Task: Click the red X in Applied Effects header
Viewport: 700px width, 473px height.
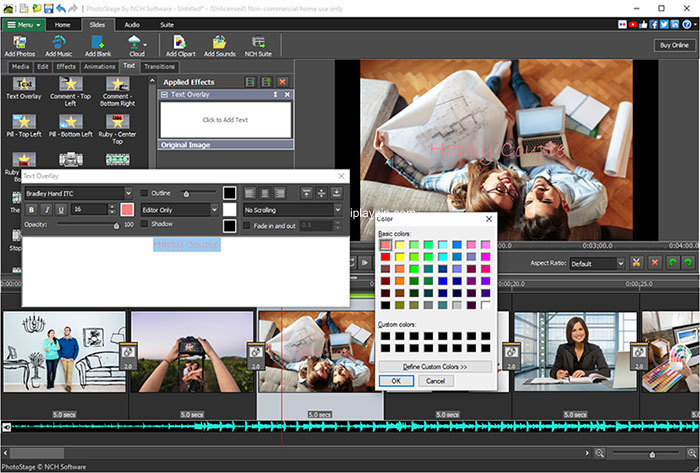Action: (x=282, y=82)
